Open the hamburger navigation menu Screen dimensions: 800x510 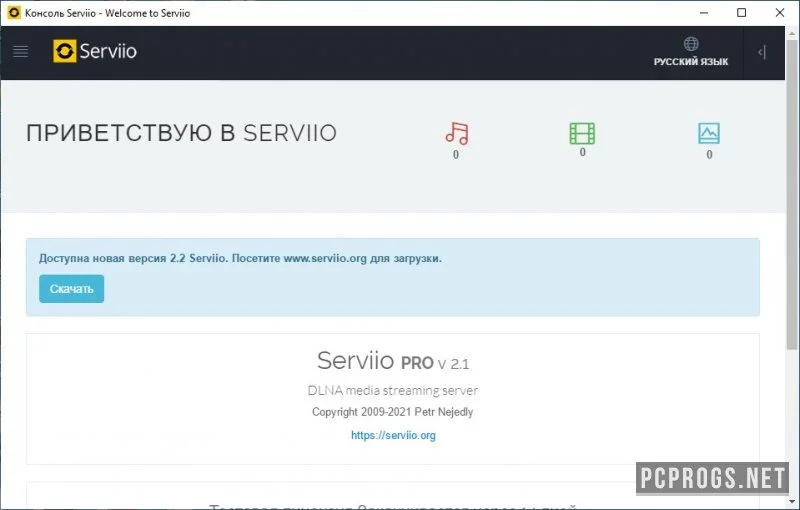tap(20, 52)
